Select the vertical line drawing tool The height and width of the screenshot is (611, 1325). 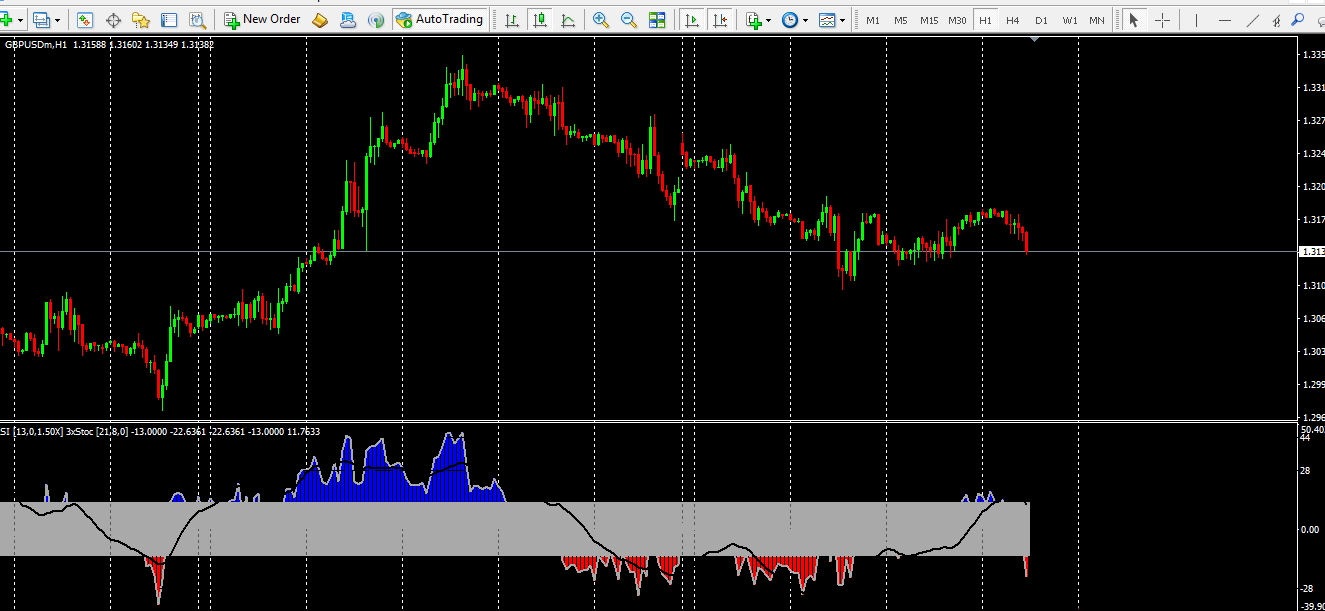pos(1196,19)
